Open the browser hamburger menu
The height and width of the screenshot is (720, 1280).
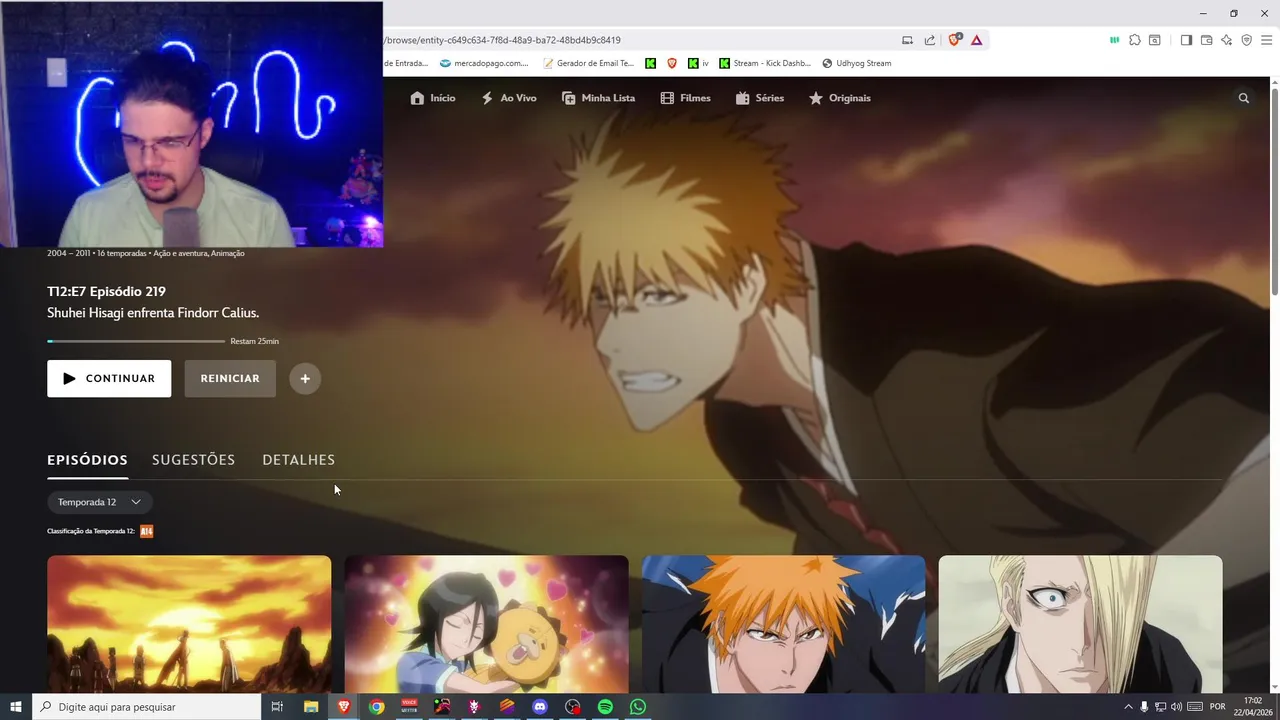click(x=1266, y=40)
